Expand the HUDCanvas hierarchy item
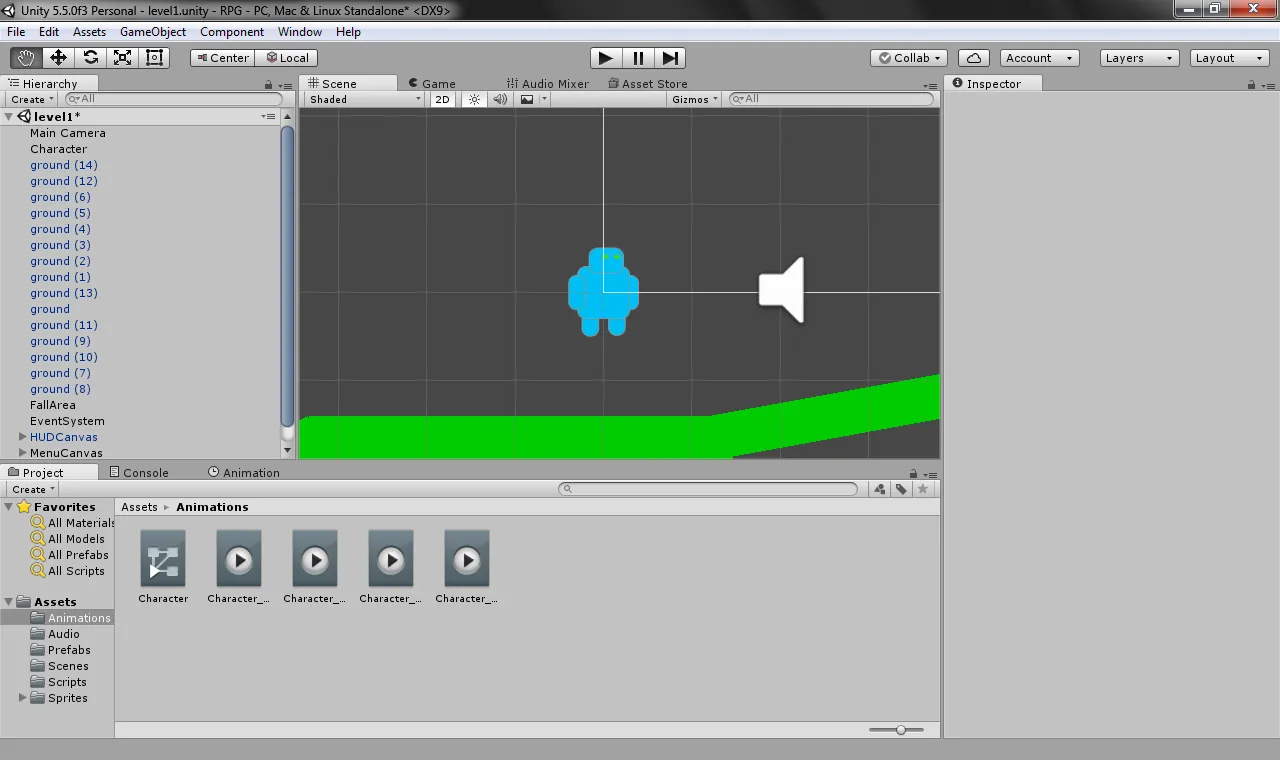 23,437
